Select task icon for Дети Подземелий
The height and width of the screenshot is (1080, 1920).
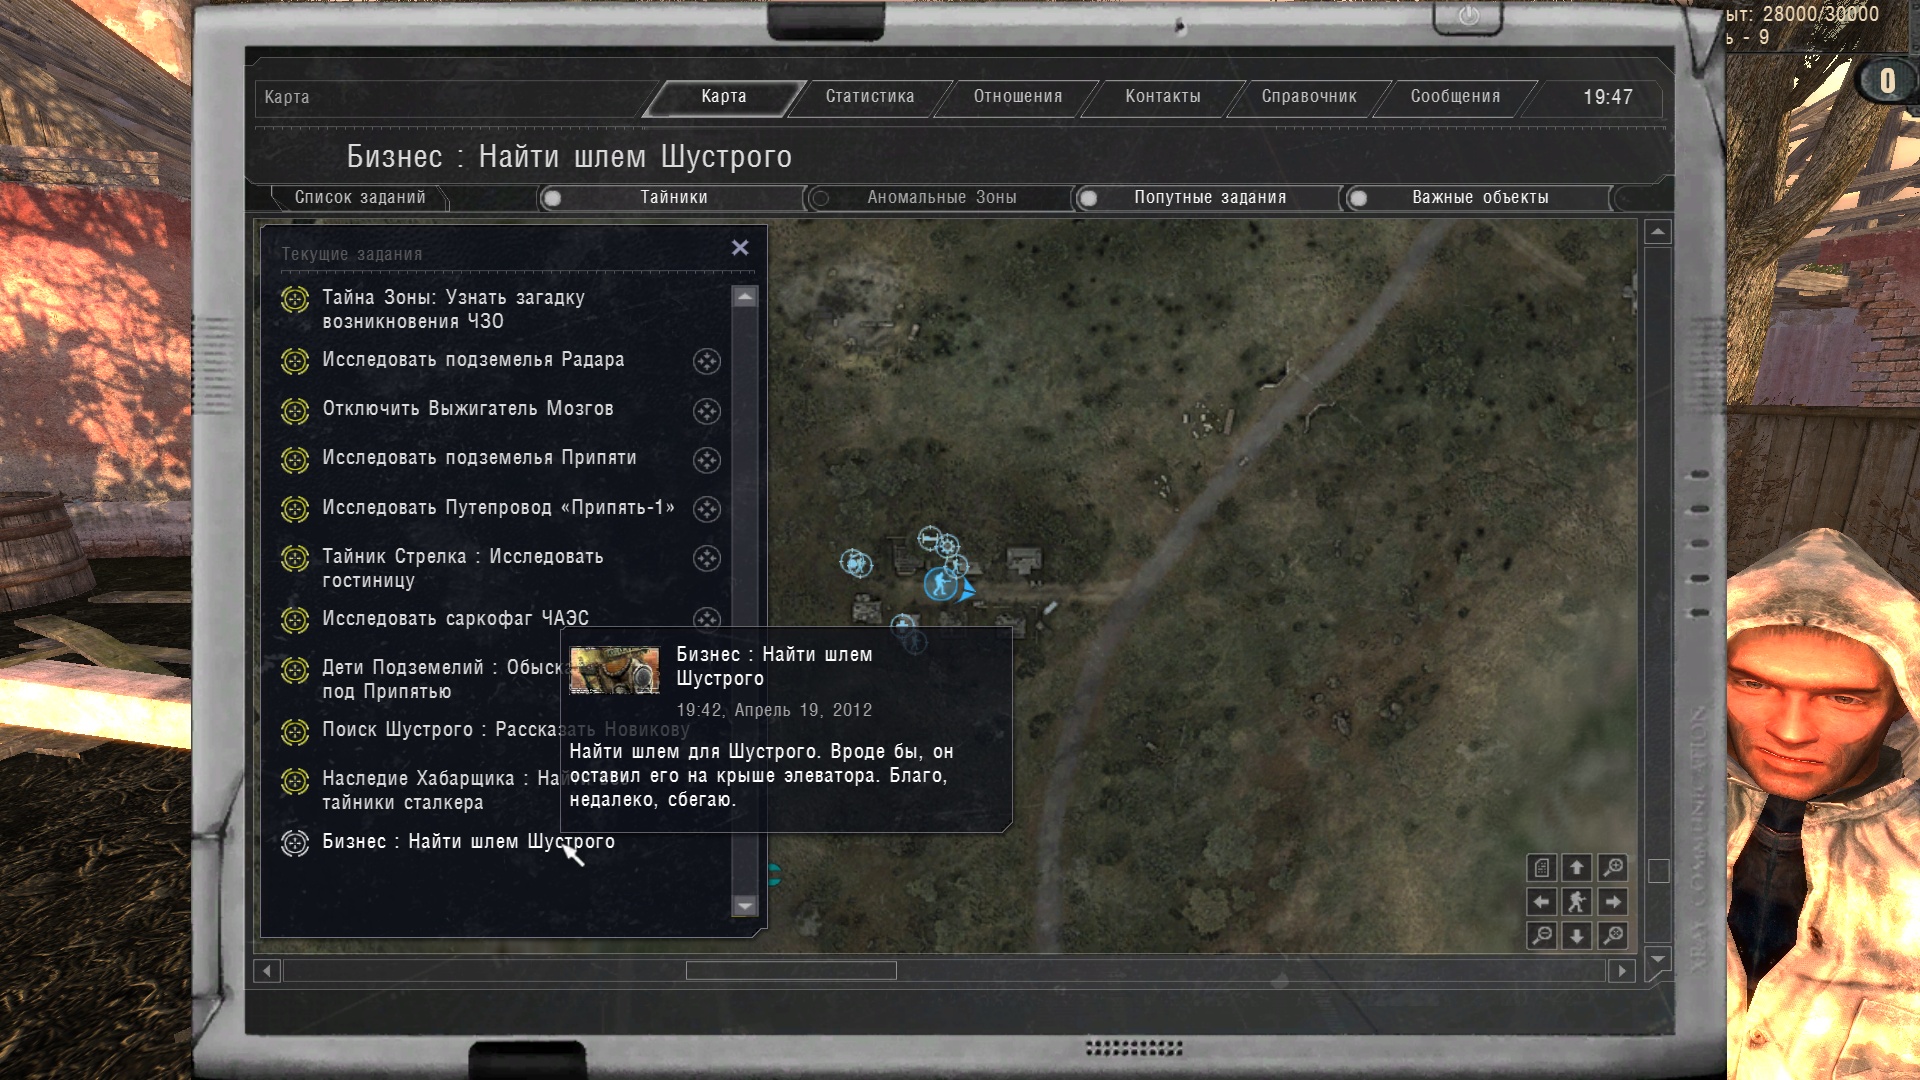(295, 670)
